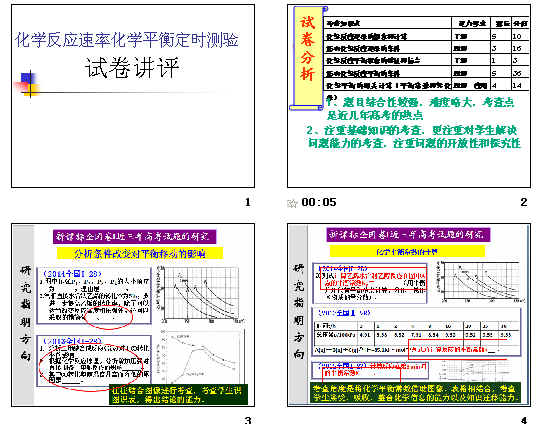Viewport: 546px width, 424px height.
Task: Select the slide 4 thumbnail
Action: [409, 315]
